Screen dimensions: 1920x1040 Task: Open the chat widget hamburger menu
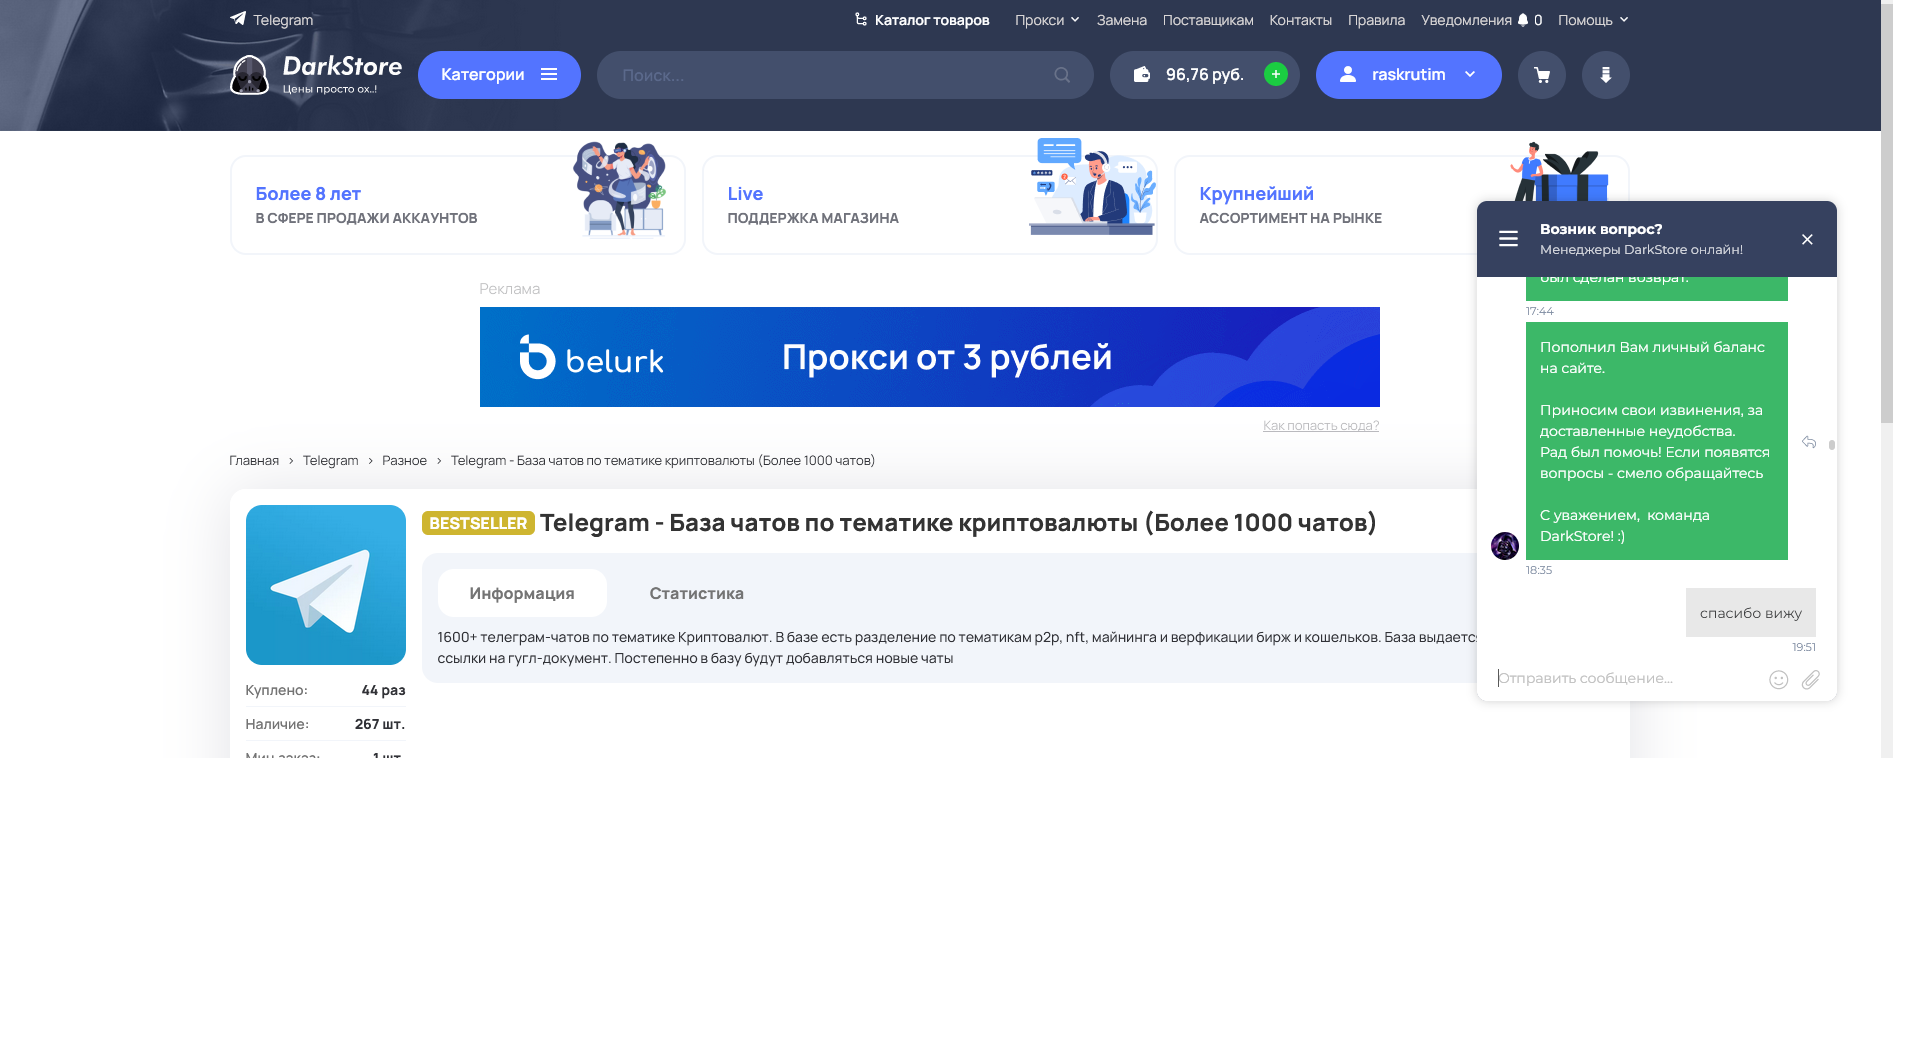[1508, 239]
